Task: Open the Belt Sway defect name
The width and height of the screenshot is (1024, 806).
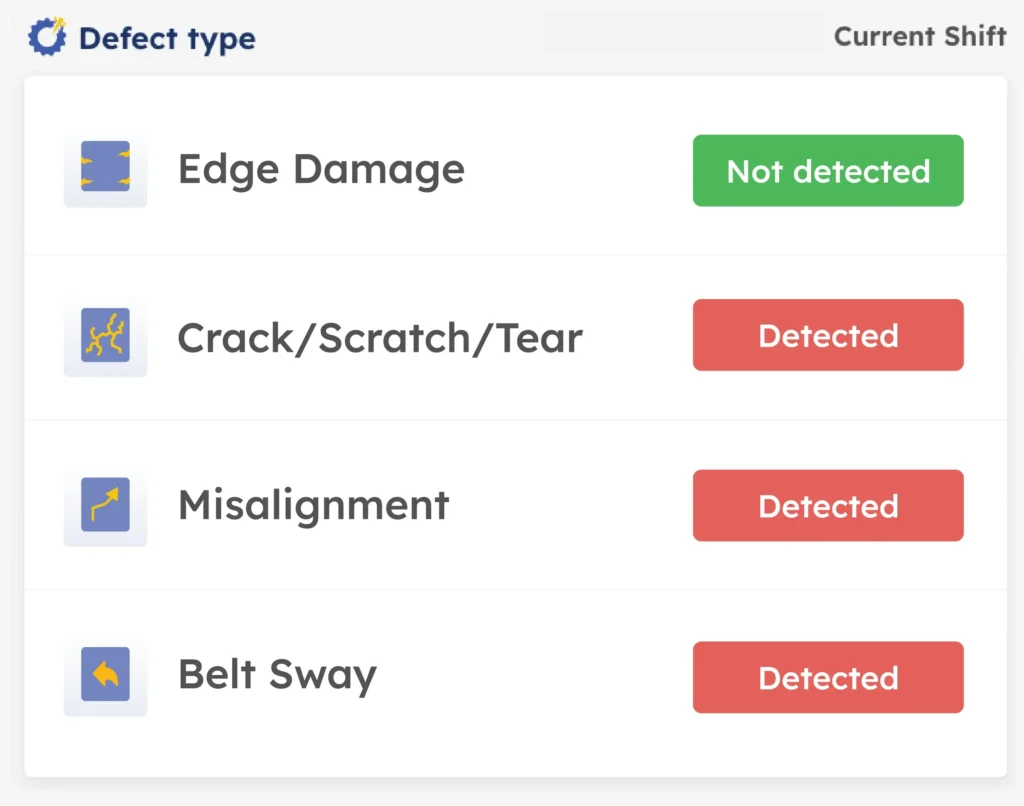Action: click(x=277, y=676)
